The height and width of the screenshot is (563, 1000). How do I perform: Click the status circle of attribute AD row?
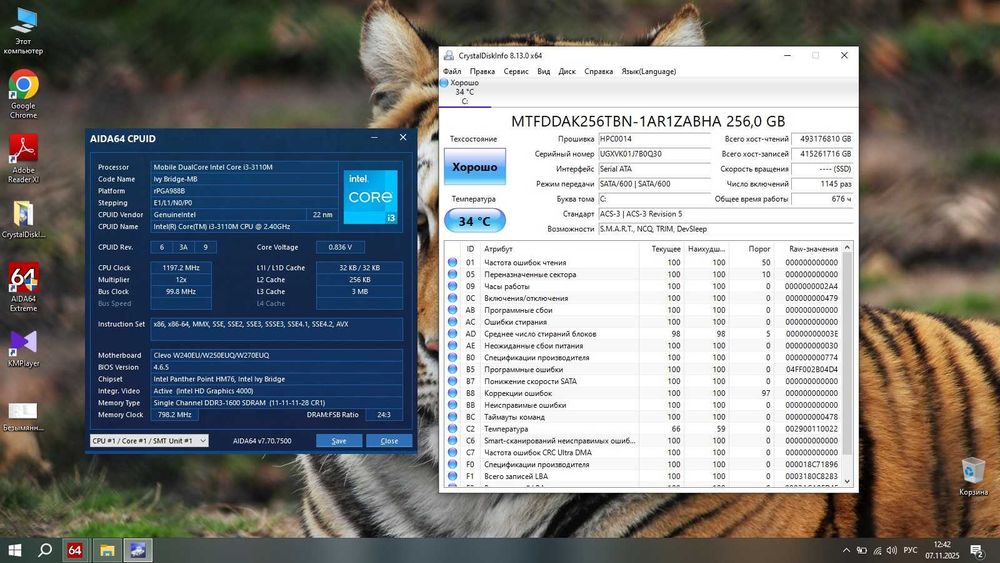click(x=452, y=333)
